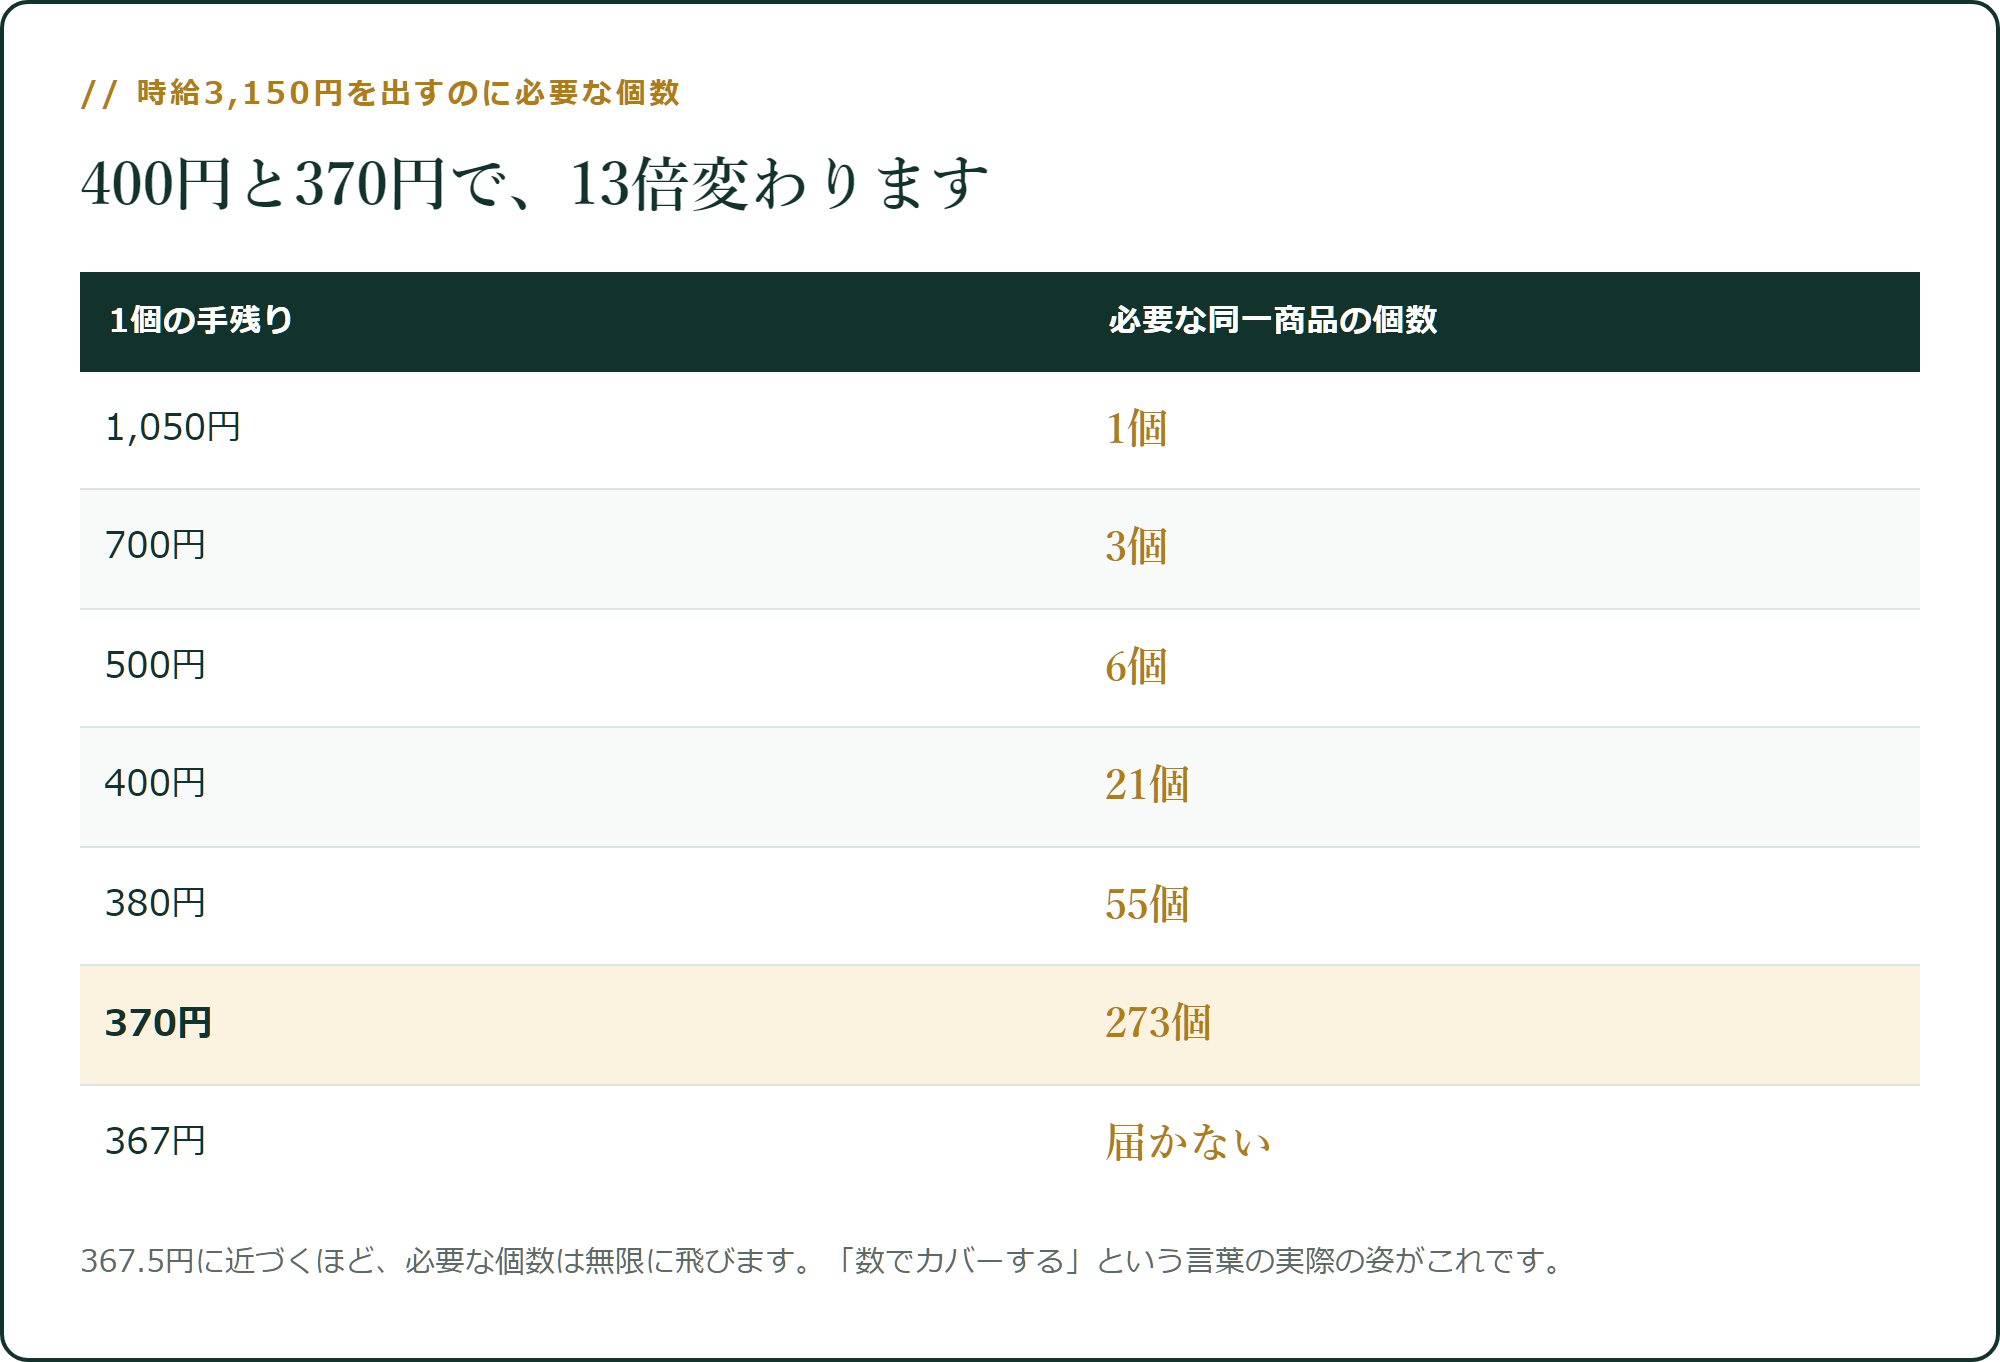This screenshot has width=2000, height=1362.
Task: Click the column header '必要な同一商品の個数'
Action: point(1272,320)
